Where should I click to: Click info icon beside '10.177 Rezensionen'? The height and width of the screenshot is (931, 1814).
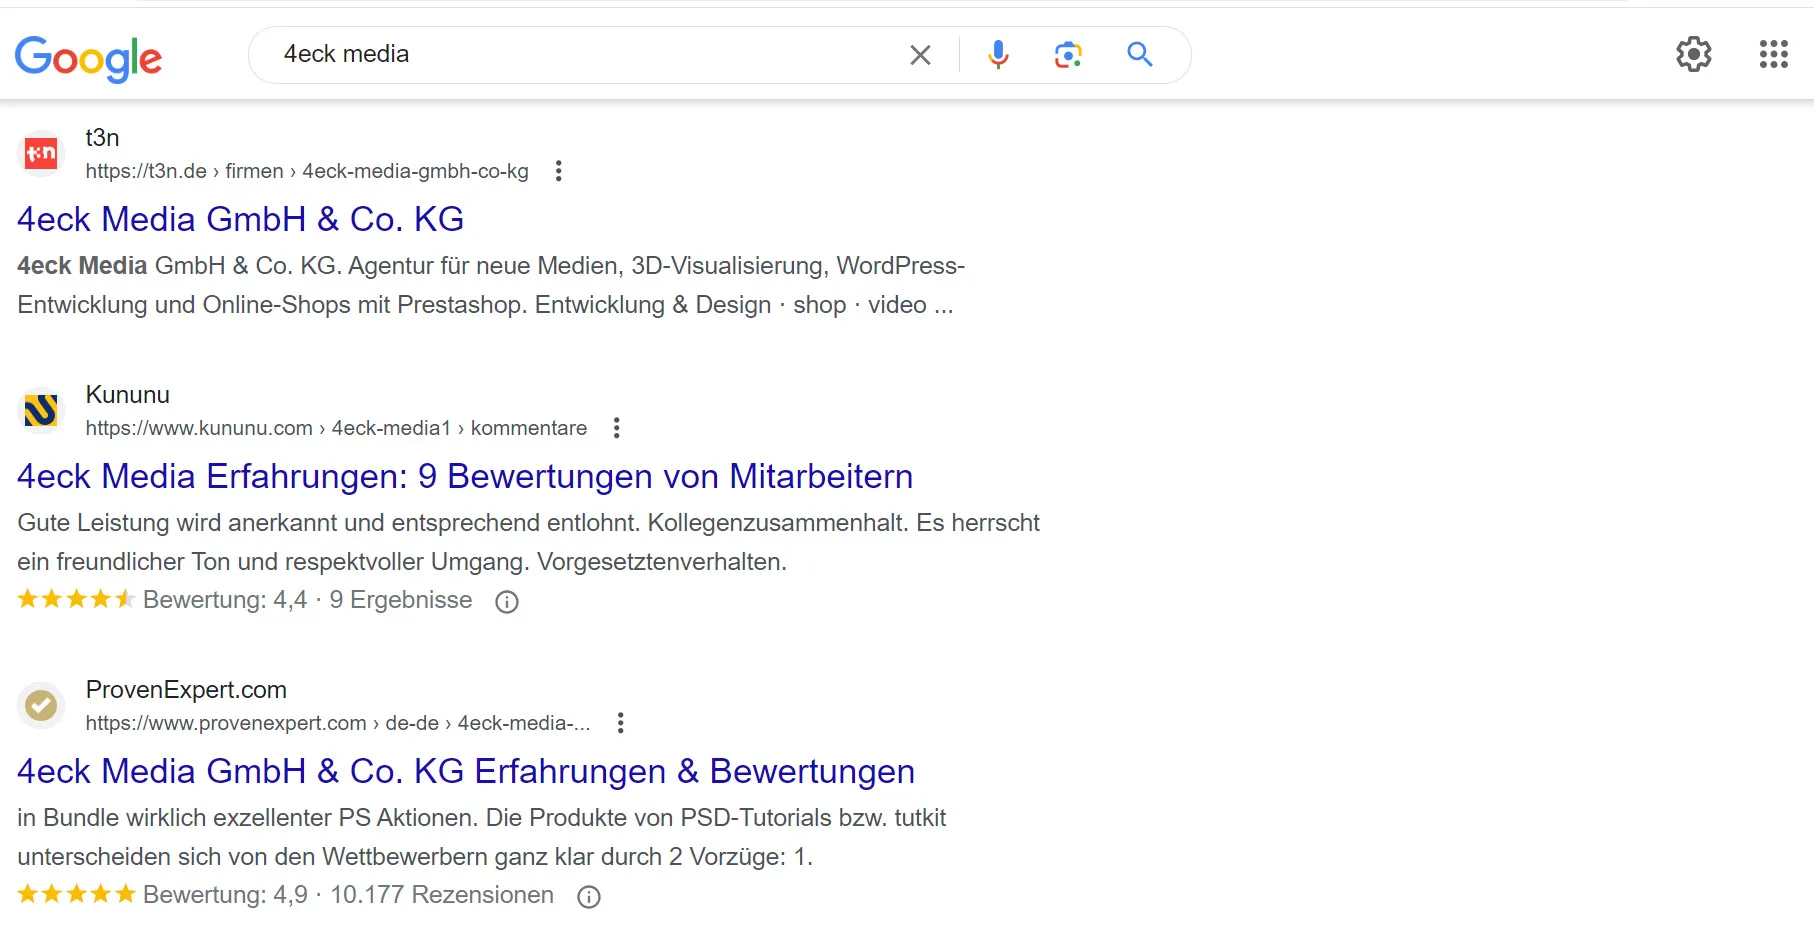[x=589, y=897]
